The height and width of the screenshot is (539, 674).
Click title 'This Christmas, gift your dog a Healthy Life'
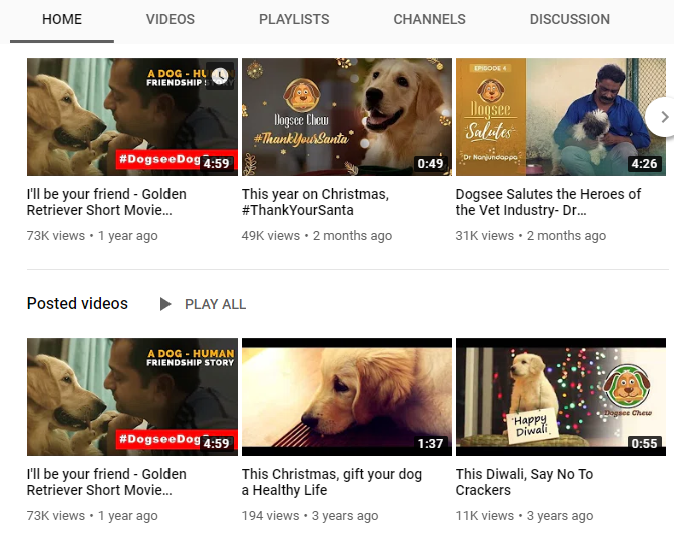(x=332, y=482)
